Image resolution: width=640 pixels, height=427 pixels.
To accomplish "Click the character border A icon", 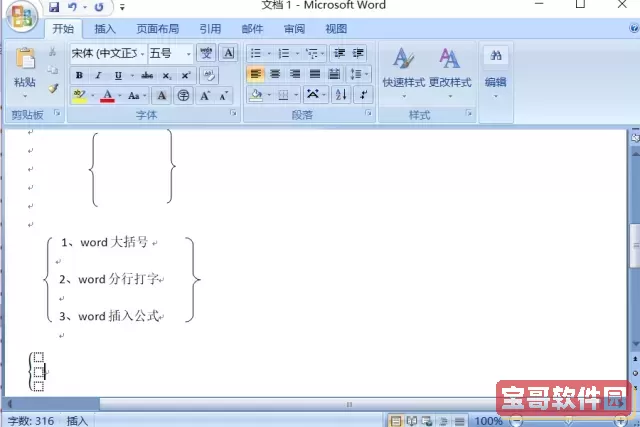I will [229, 53].
